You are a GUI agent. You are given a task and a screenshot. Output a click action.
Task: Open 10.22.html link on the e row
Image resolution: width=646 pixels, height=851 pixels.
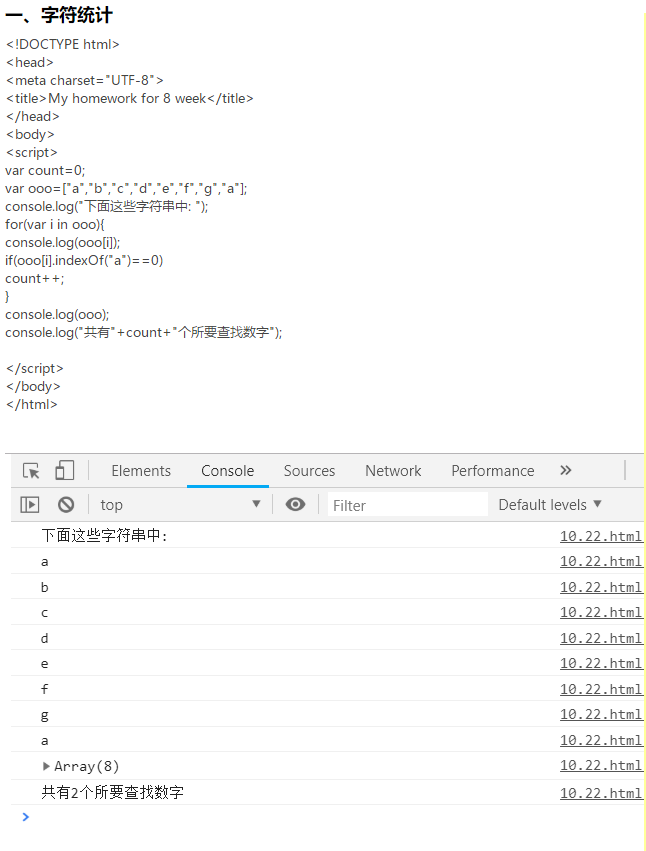(x=601, y=663)
